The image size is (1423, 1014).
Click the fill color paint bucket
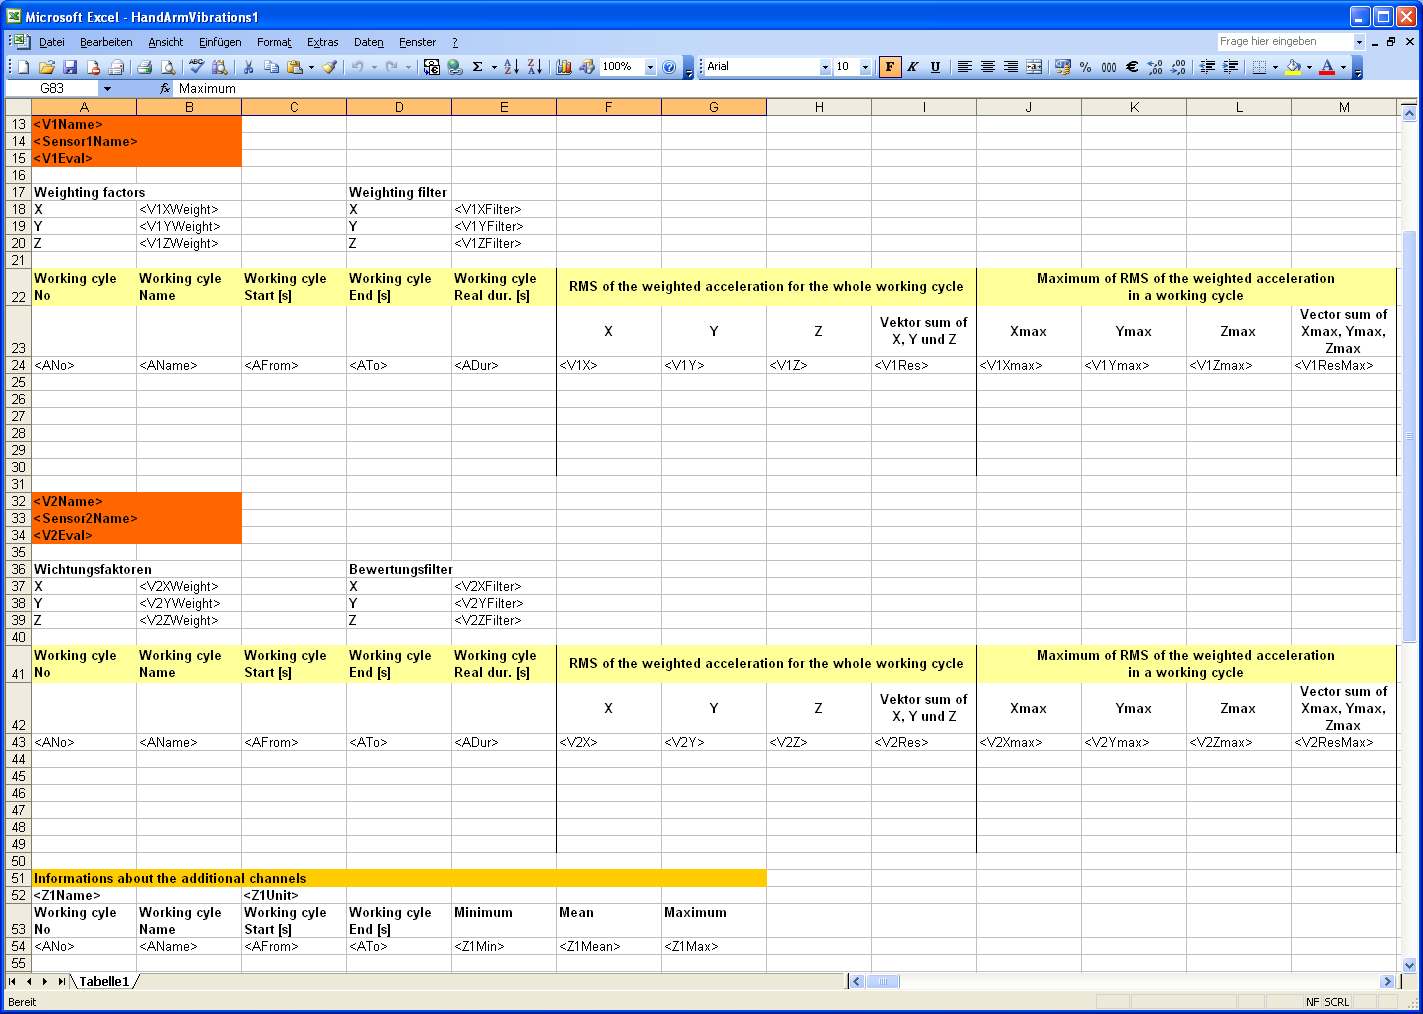1293,67
